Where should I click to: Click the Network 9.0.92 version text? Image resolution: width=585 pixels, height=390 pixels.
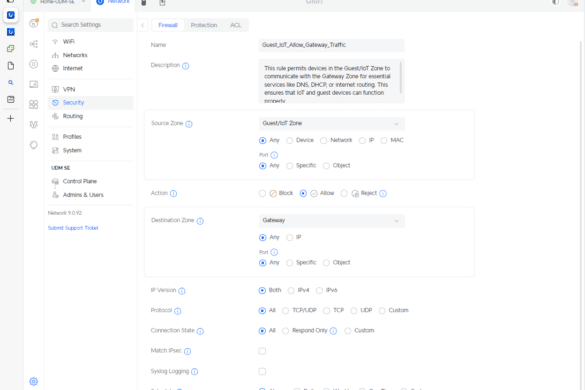coord(65,213)
